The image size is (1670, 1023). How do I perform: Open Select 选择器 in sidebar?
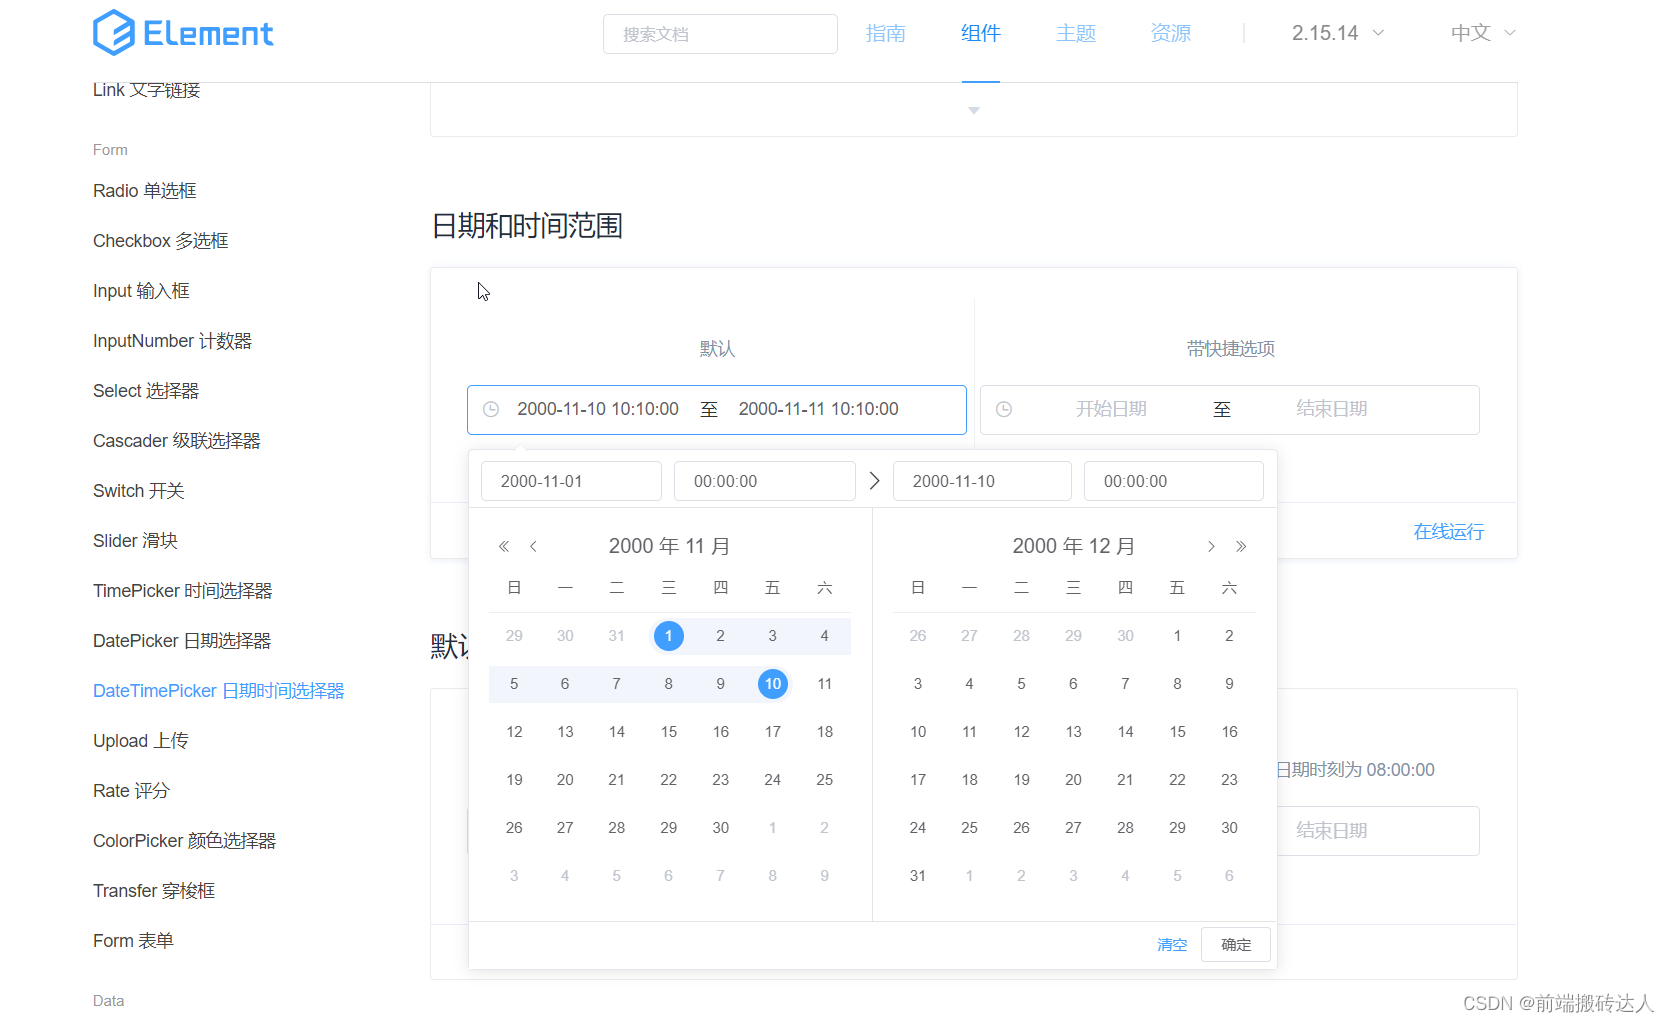pos(146,391)
